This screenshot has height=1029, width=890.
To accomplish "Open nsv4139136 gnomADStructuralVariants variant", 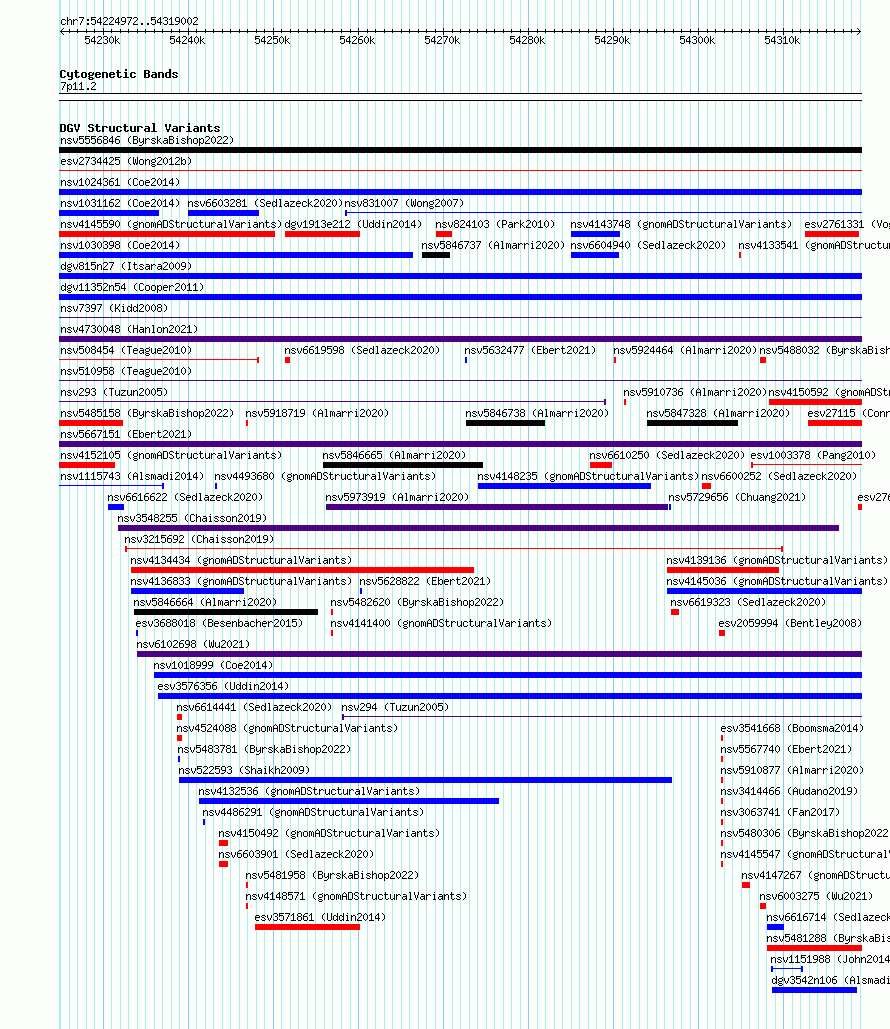I will coord(777,560).
